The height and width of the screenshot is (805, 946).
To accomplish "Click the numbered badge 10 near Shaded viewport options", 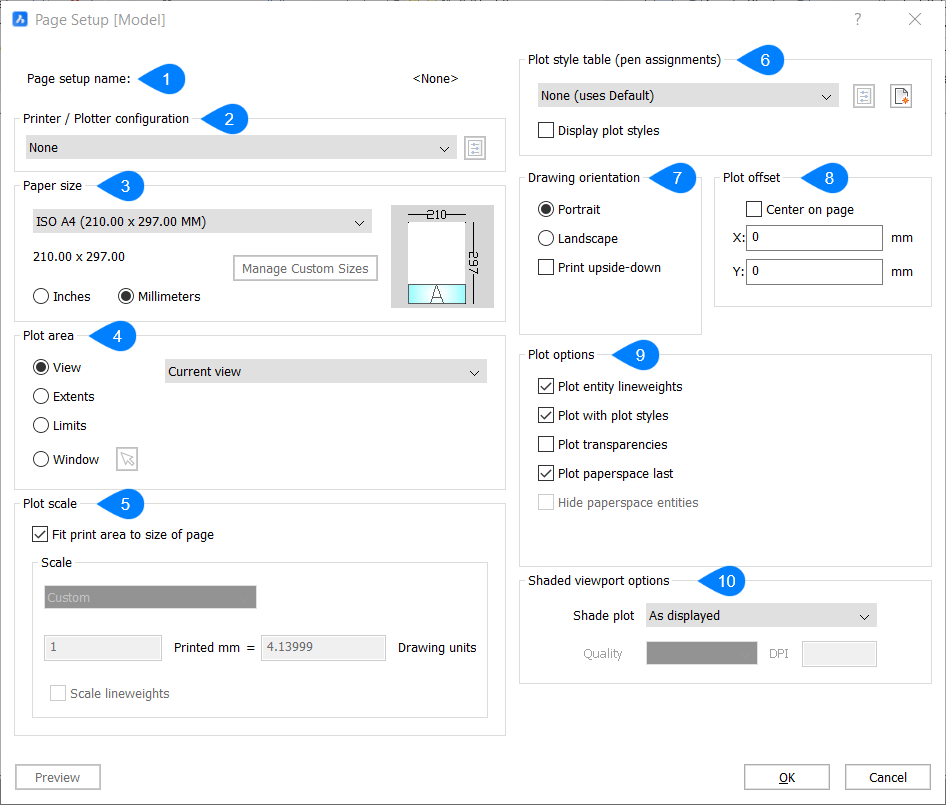I will coord(725,581).
